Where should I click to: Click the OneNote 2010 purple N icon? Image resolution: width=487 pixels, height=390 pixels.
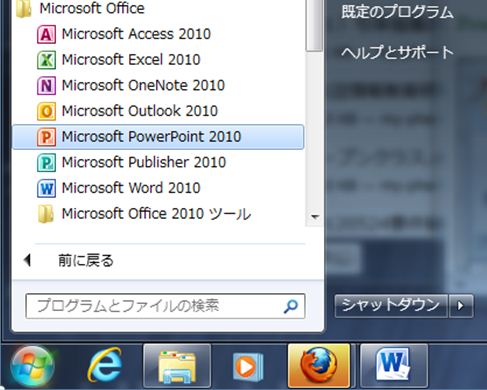point(46,86)
